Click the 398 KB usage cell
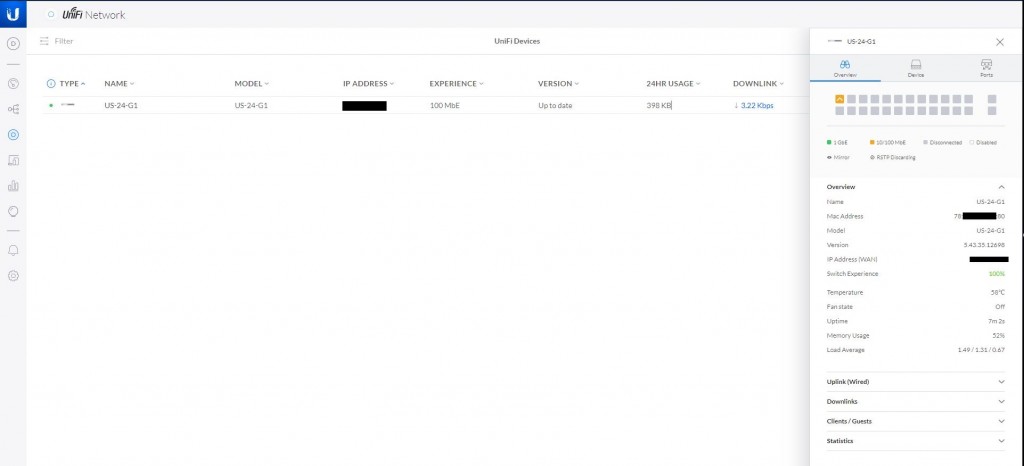This screenshot has width=1024, height=466. (659, 105)
